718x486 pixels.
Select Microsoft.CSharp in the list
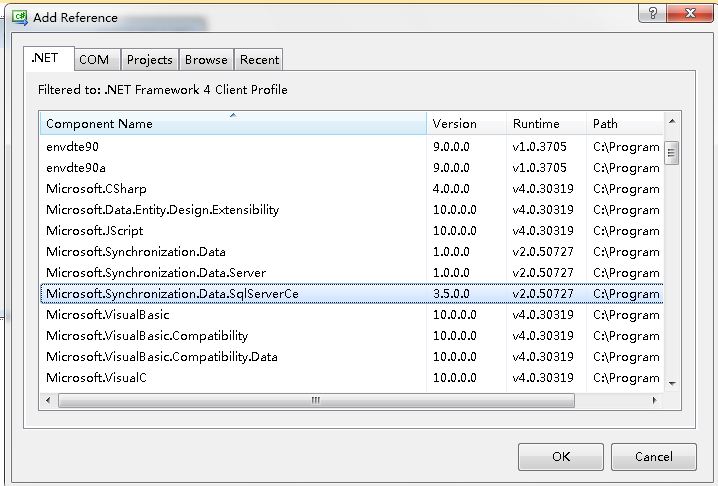coord(352,189)
